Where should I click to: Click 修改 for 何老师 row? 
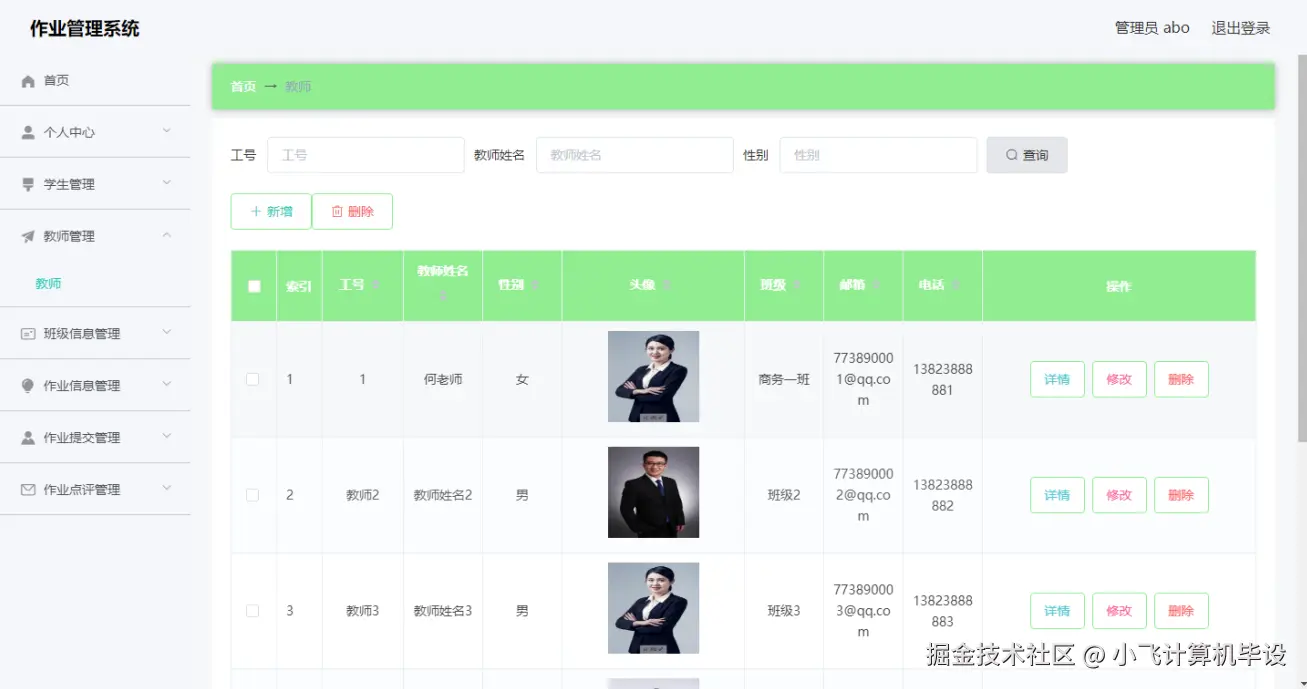tap(1119, 379)
